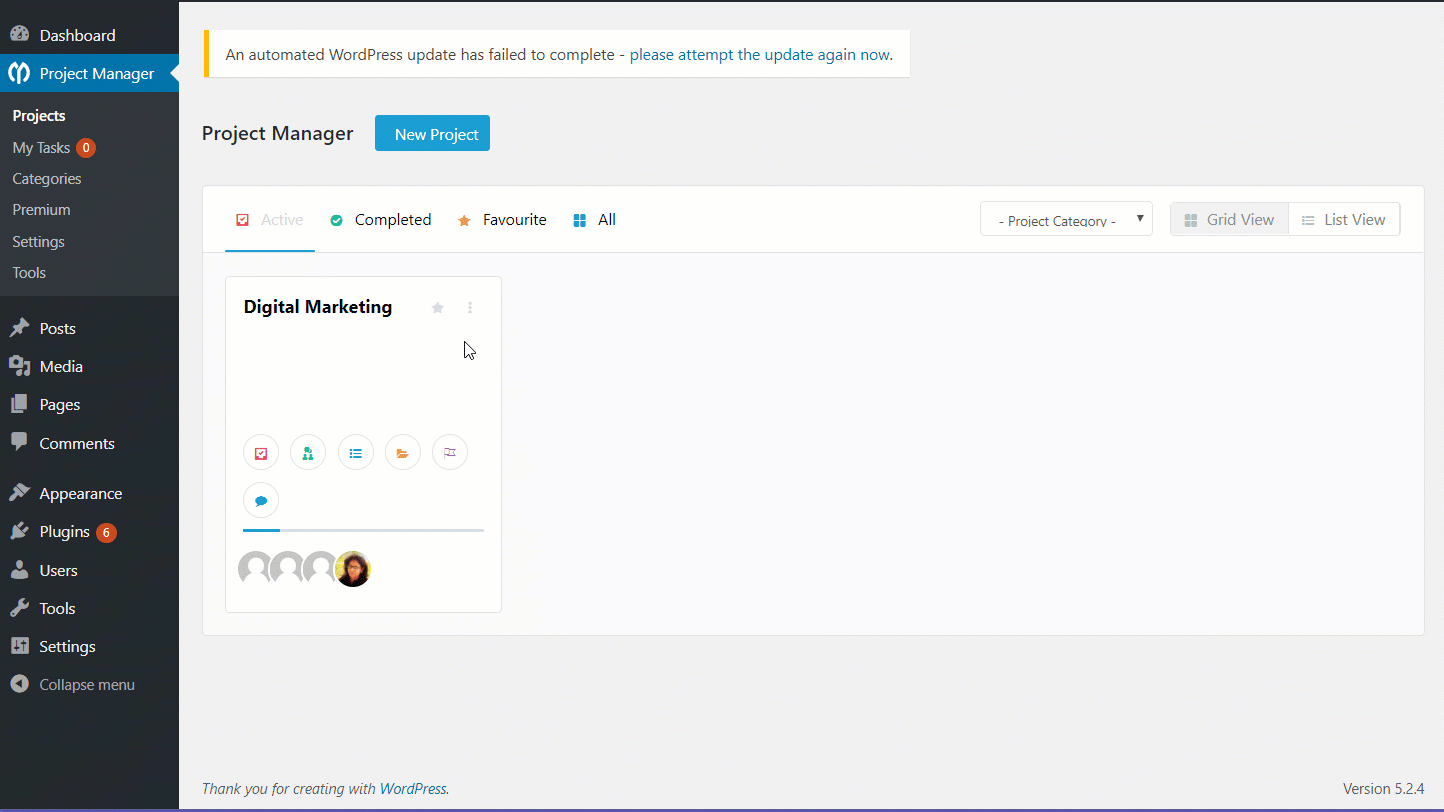Viewport: 1444px width, 812px height.
Task: Select the Favourite projects tab
Action: (x=502, y=220)
